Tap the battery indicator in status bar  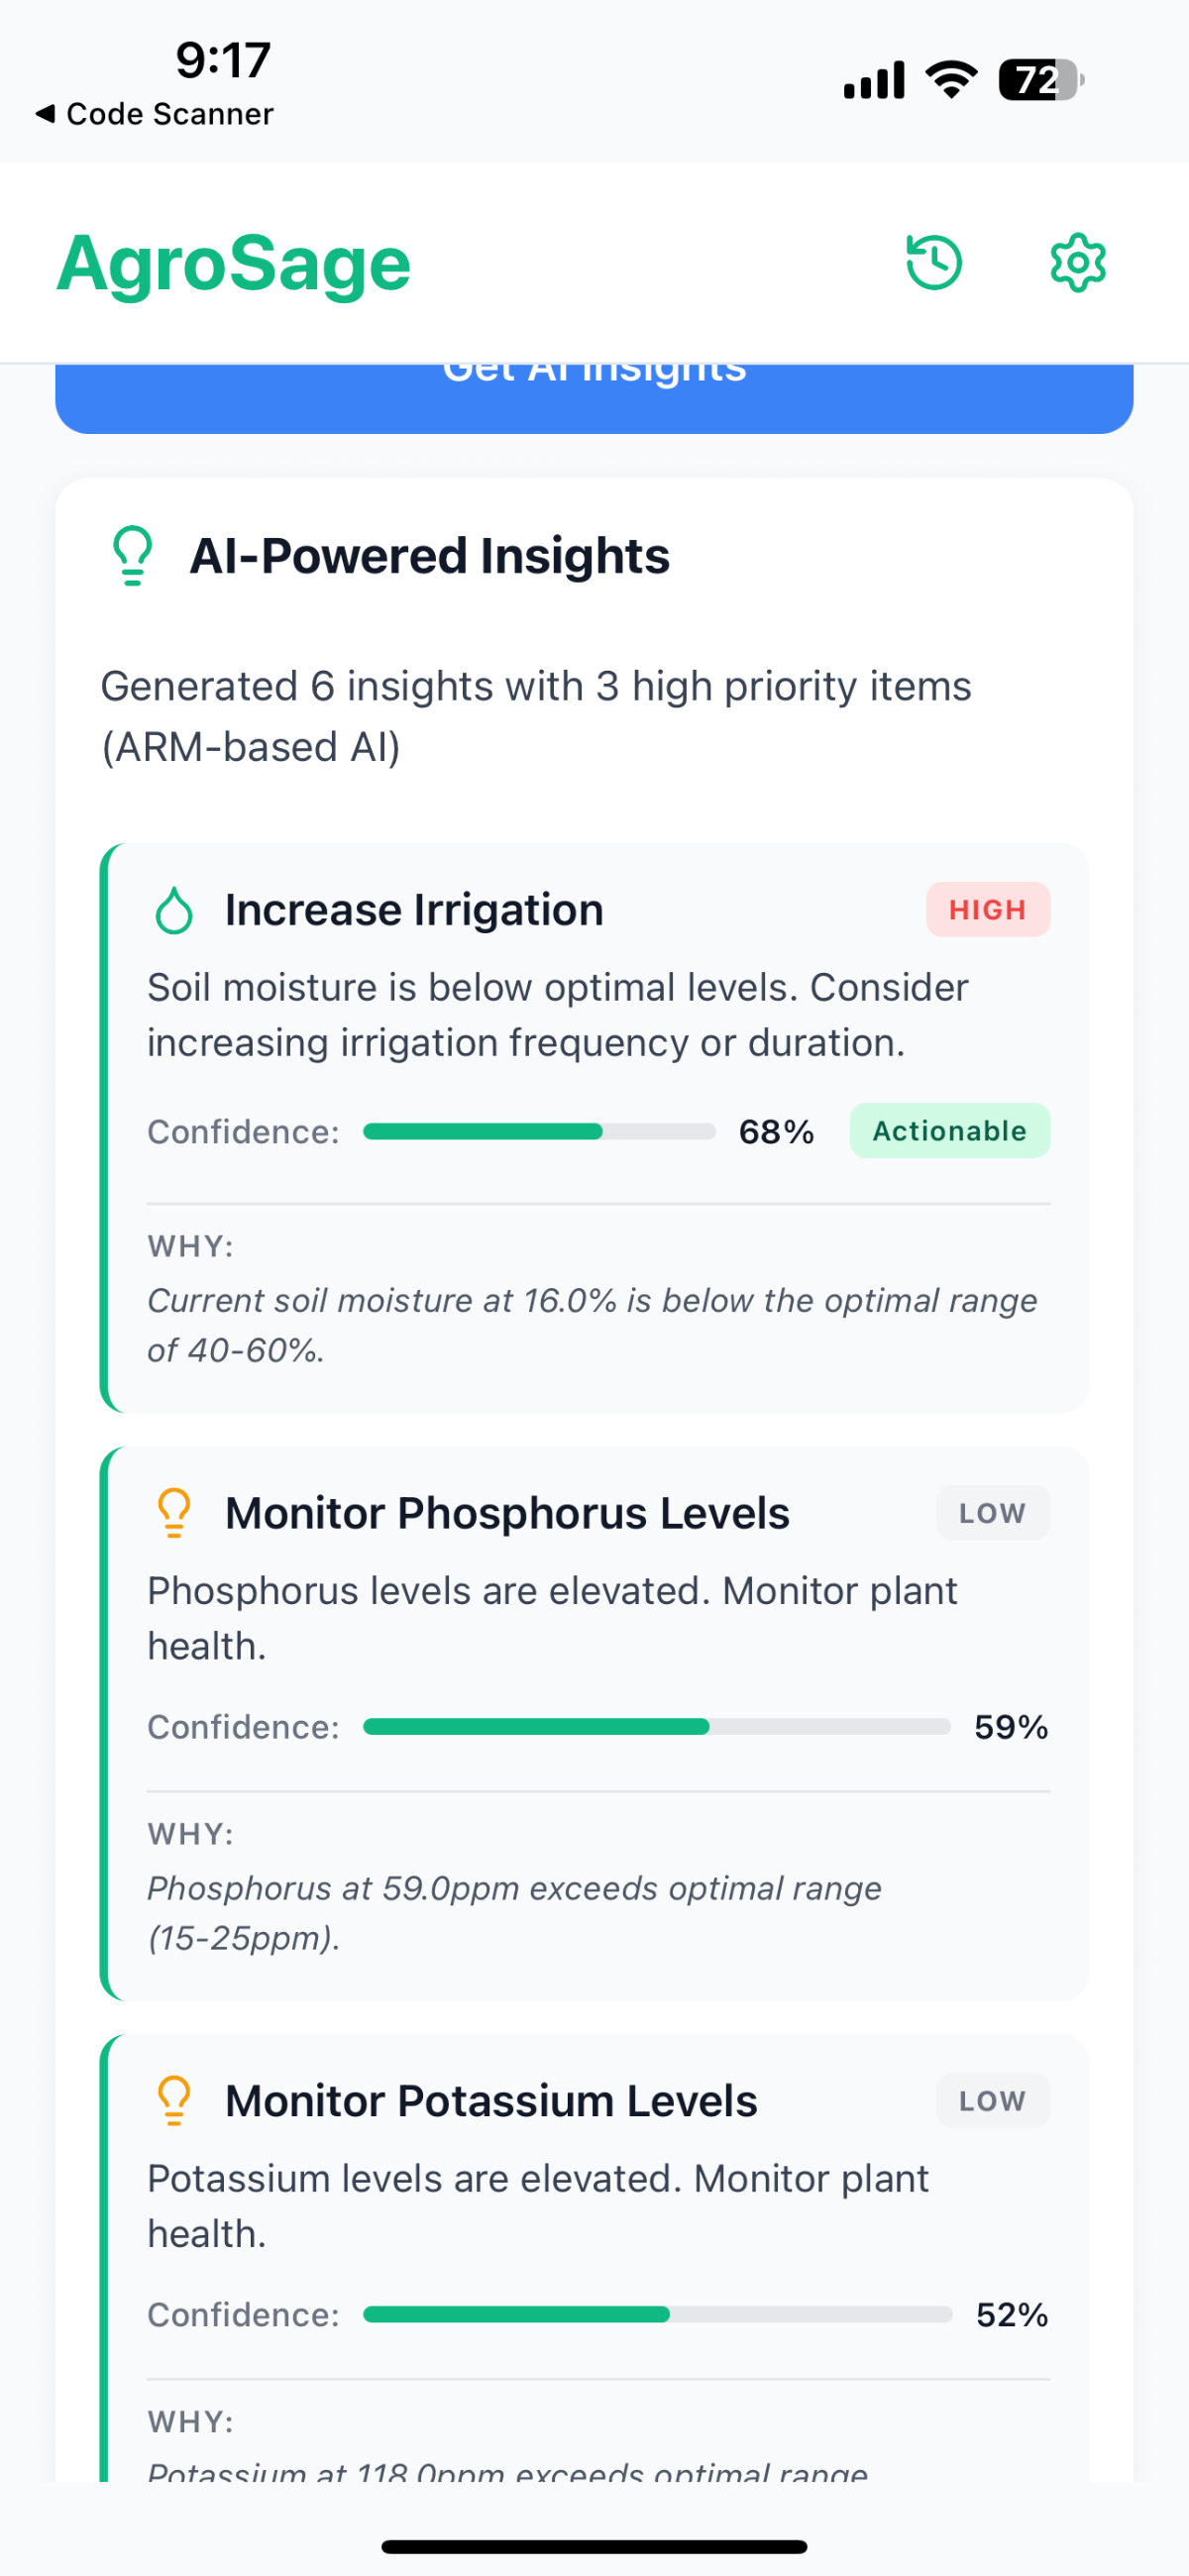click(1040, 80)
